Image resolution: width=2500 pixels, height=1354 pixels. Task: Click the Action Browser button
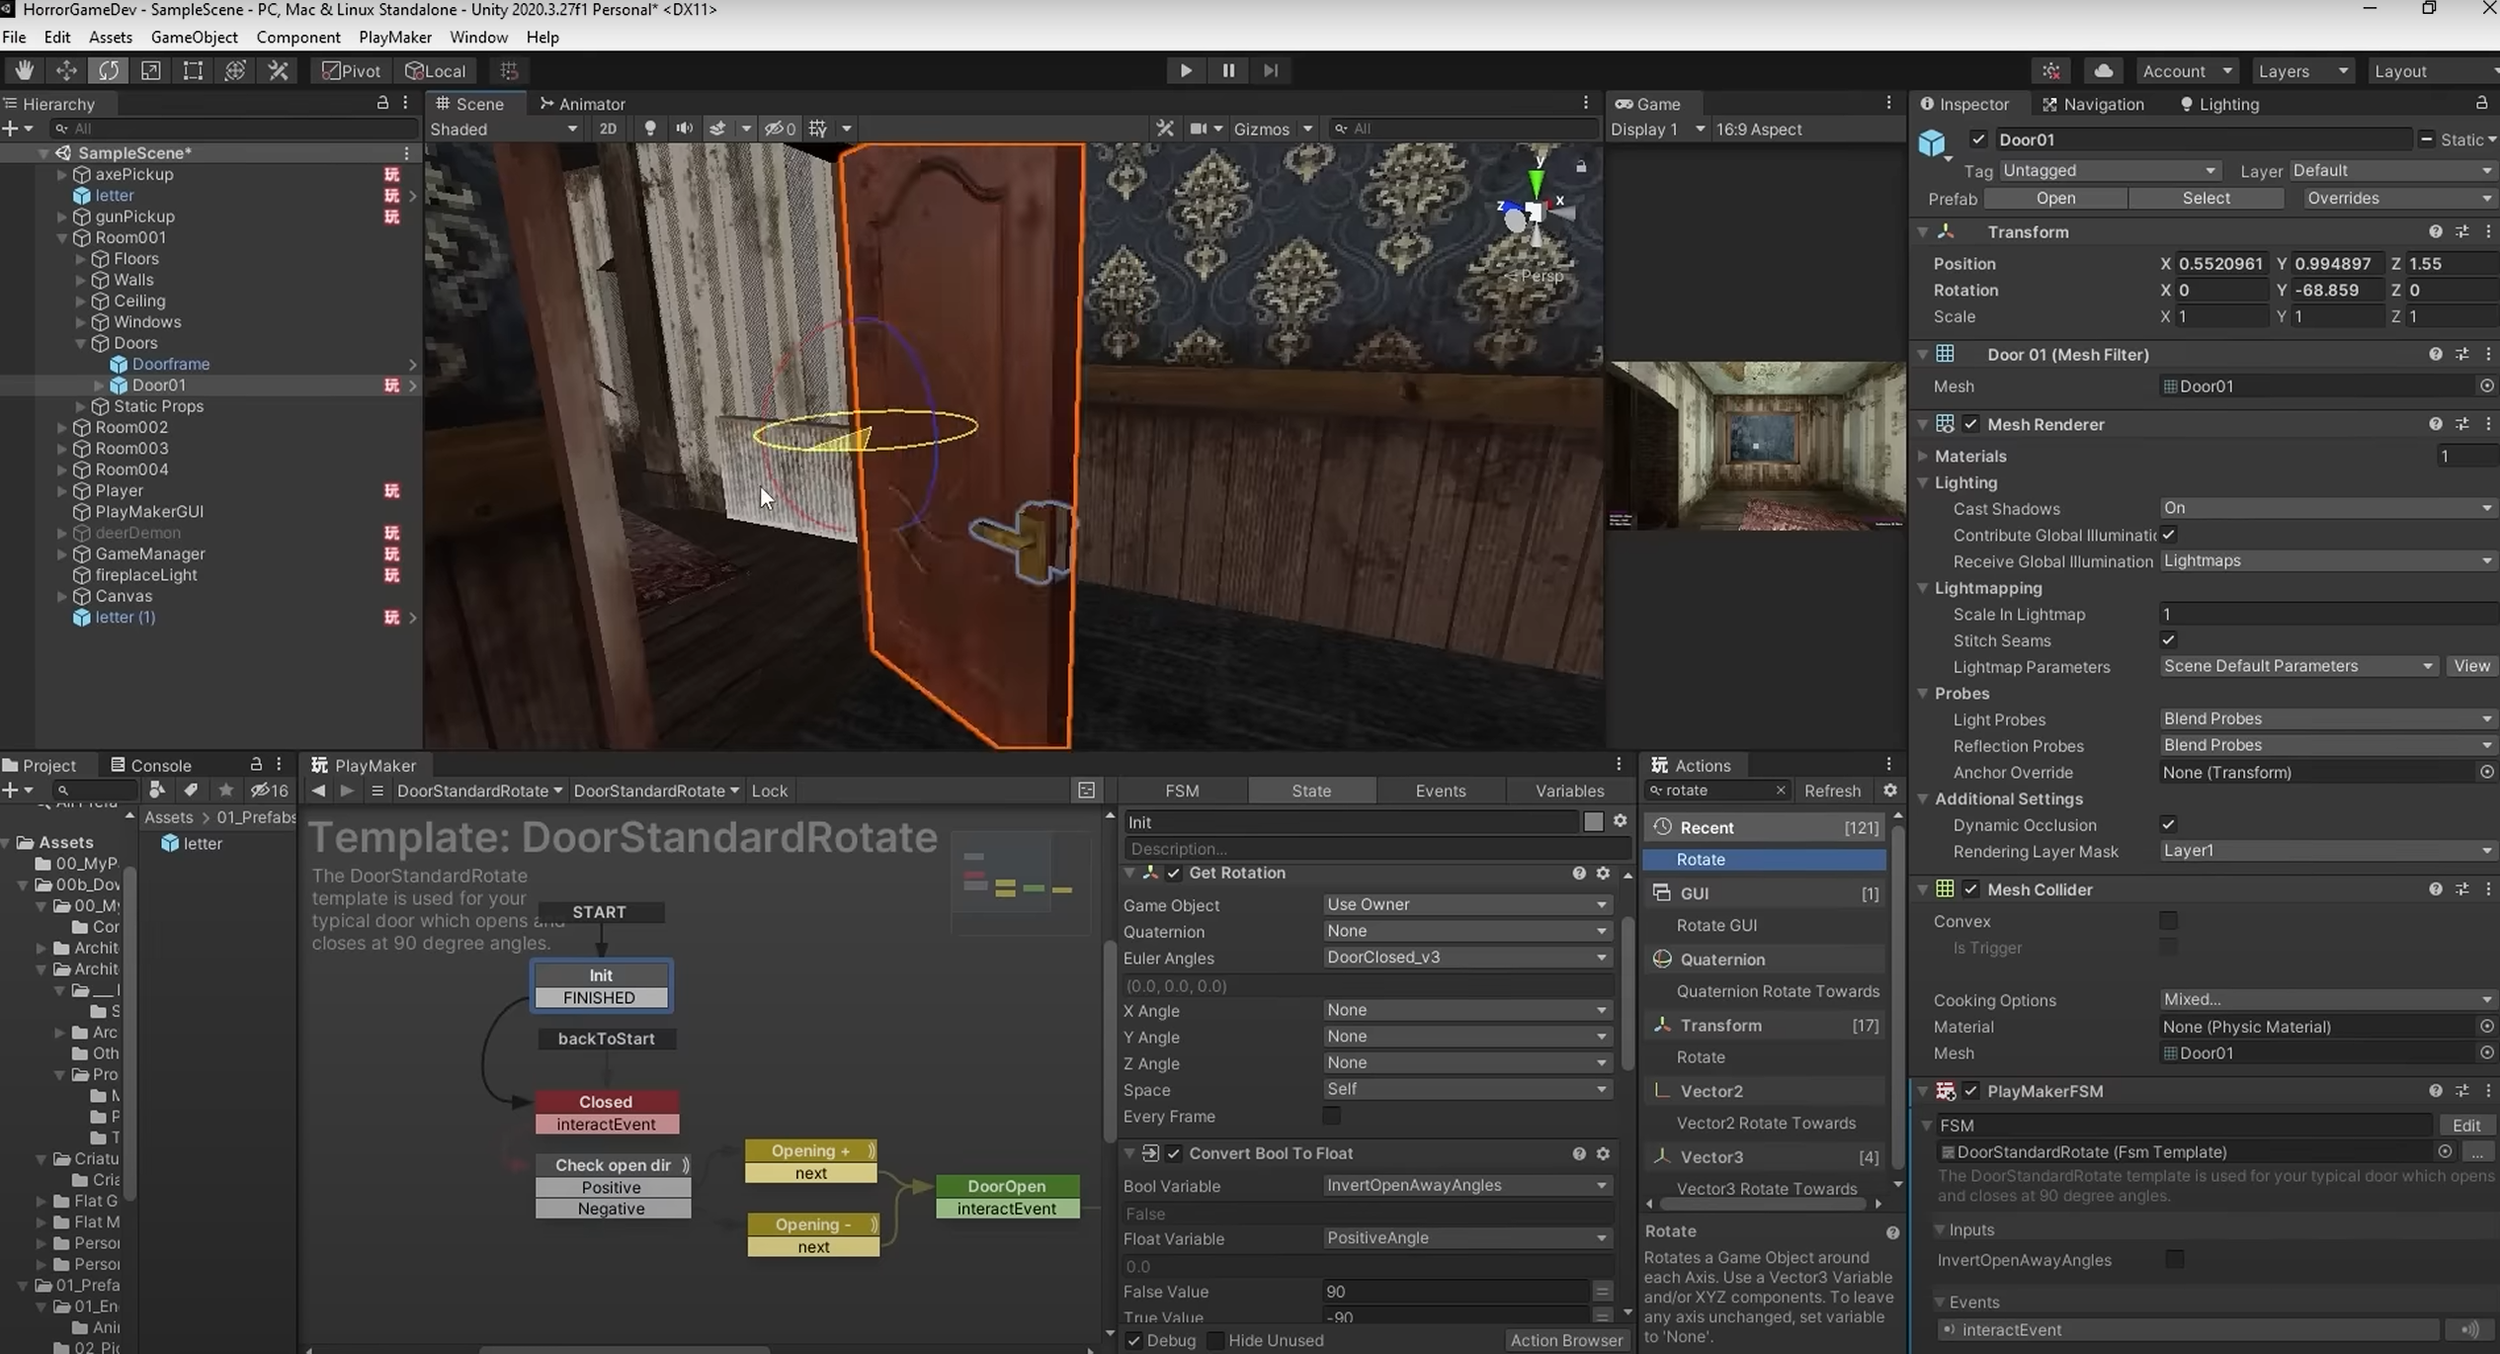point(1566,1340)
